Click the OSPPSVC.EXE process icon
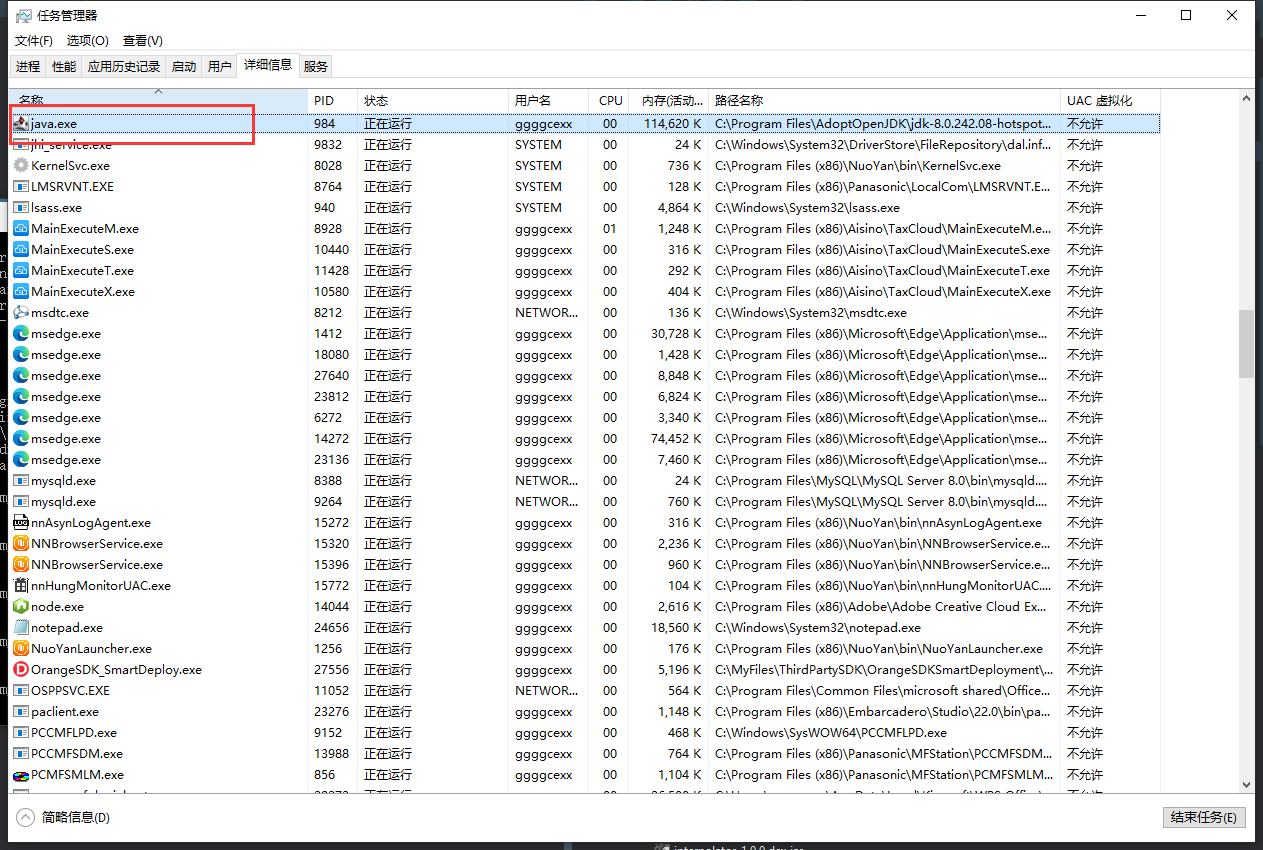 21,691
